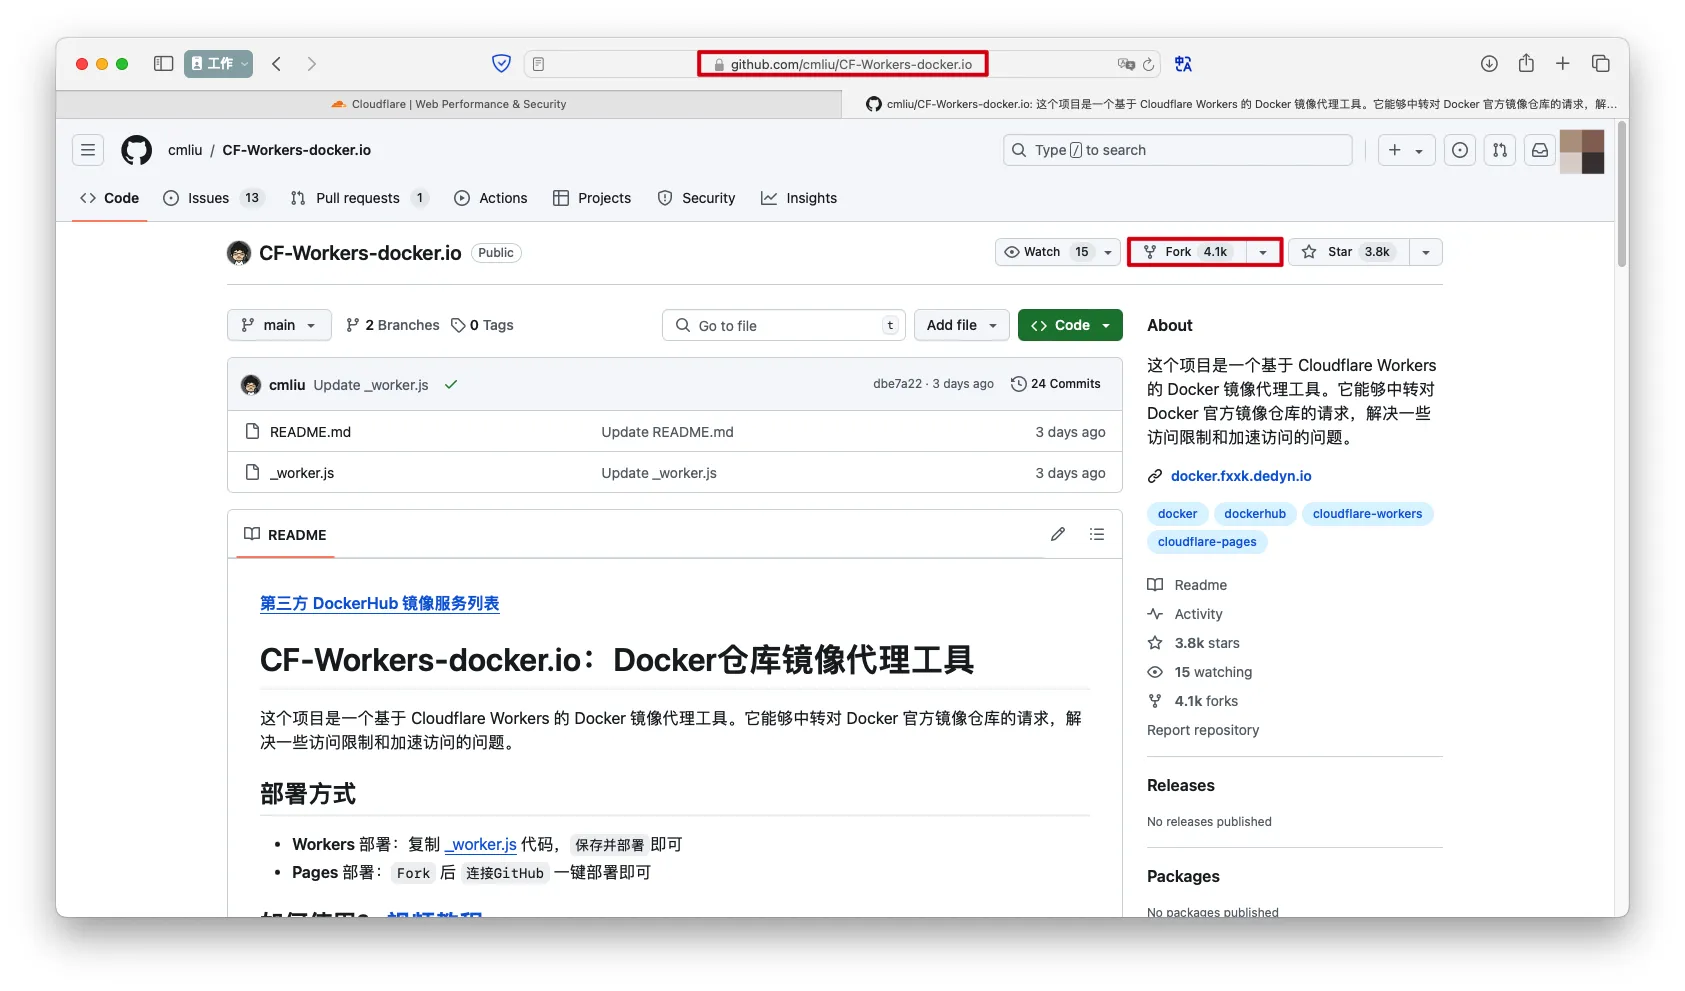This screenshot has width=1685, height=991.
Task: Open the Insights tab
Action: tap(799, 198)
